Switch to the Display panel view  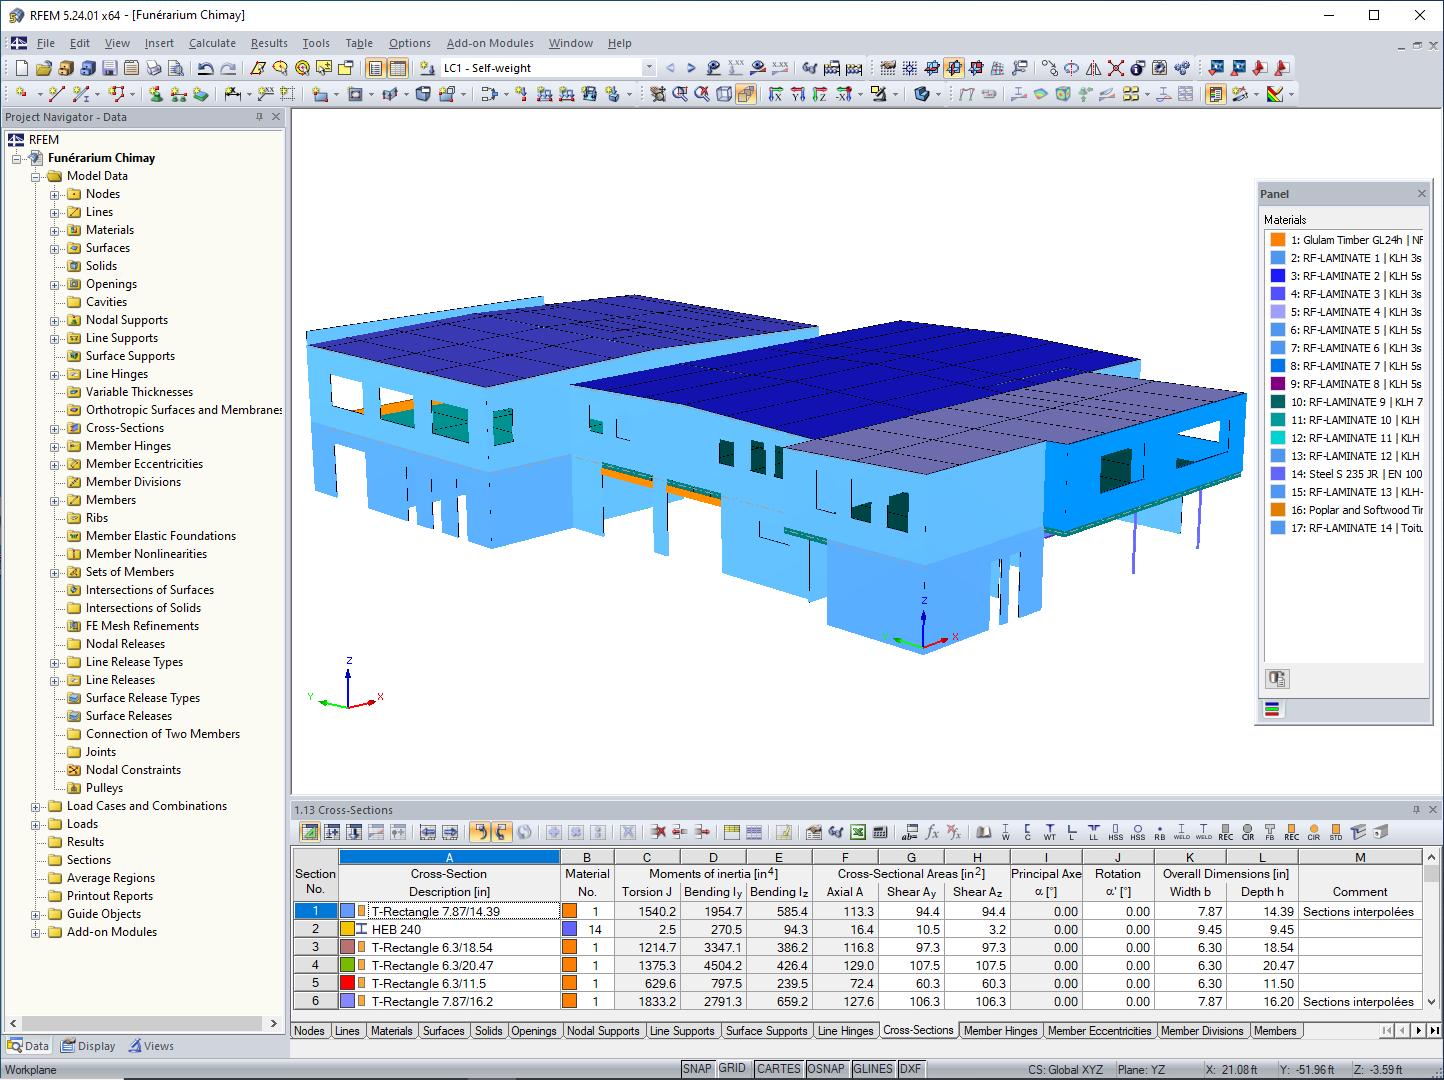pyautogui.click(x=88, y=1045)
